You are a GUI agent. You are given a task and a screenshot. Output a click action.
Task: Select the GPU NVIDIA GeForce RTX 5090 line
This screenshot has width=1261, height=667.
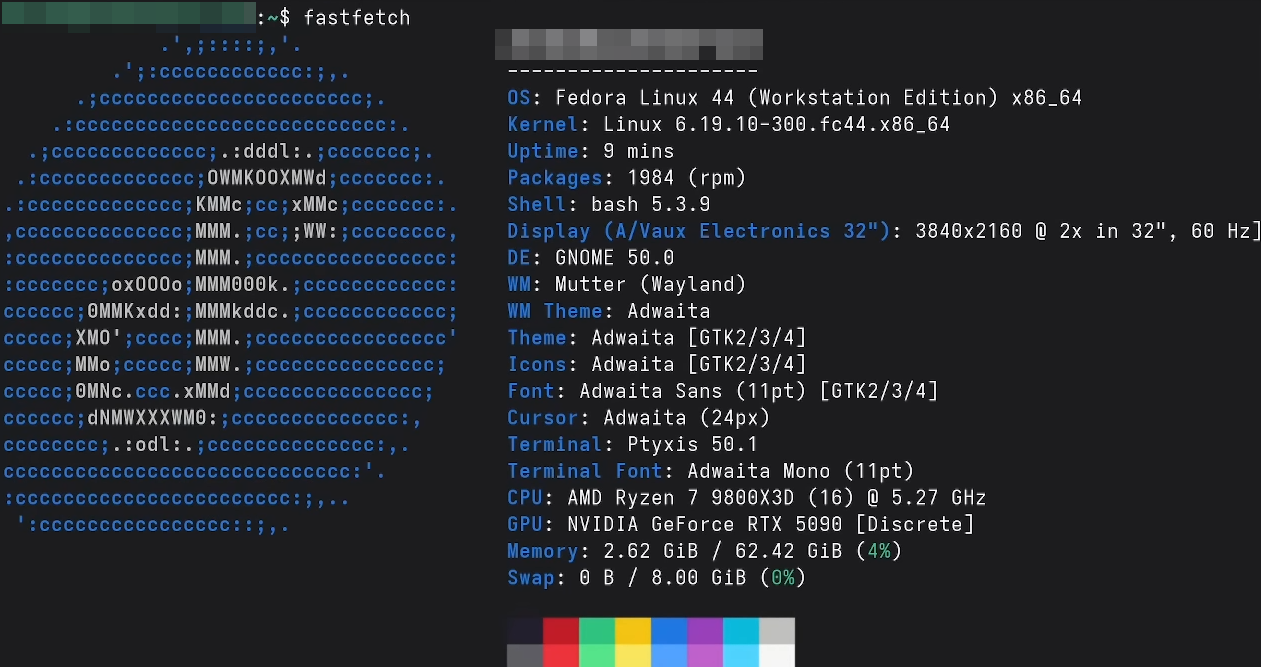tap(741, 524)
